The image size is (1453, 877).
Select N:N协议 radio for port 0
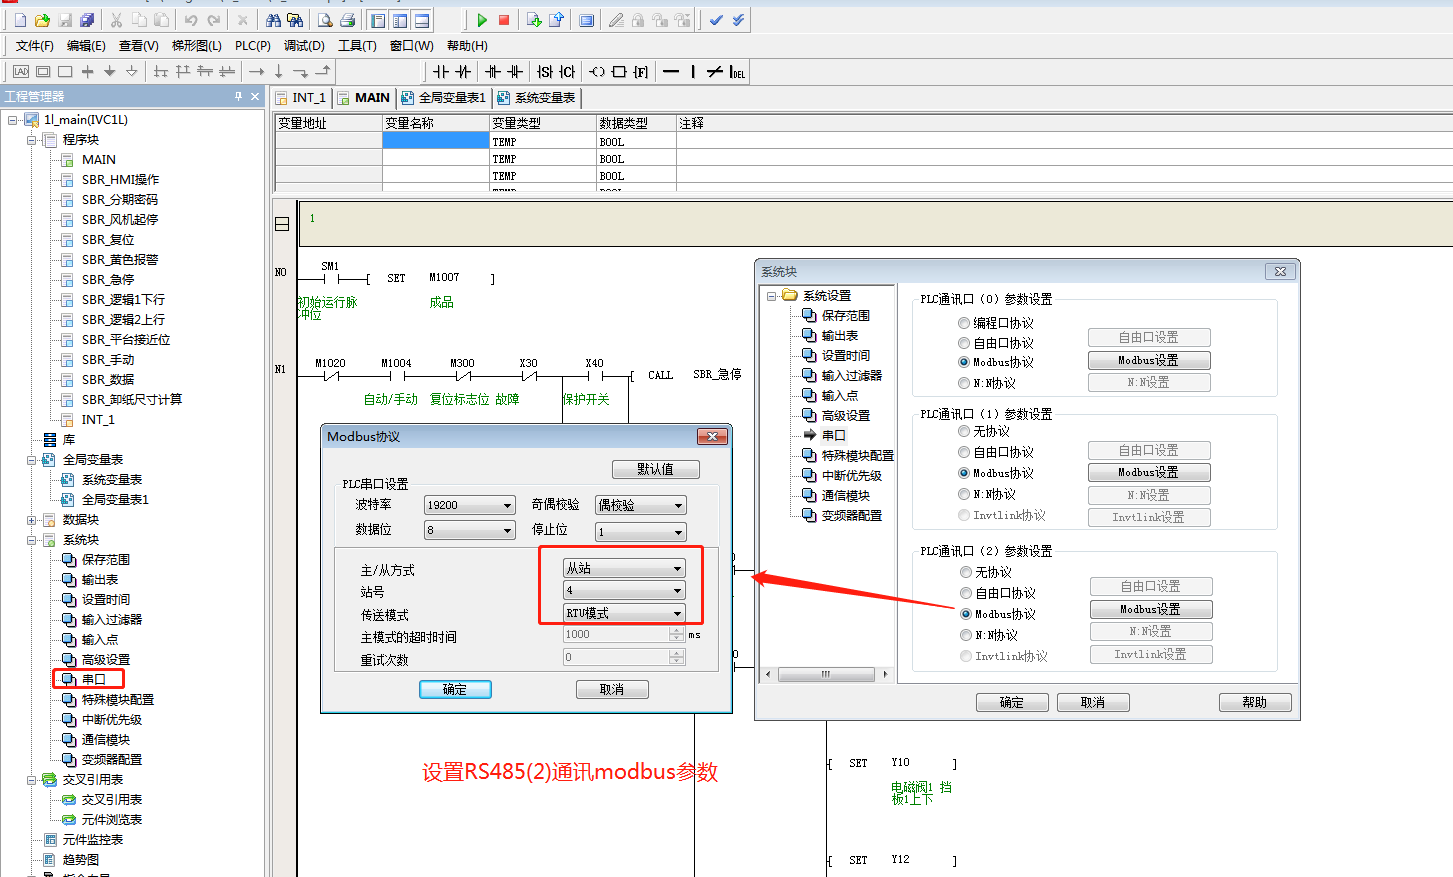(964, 383)
